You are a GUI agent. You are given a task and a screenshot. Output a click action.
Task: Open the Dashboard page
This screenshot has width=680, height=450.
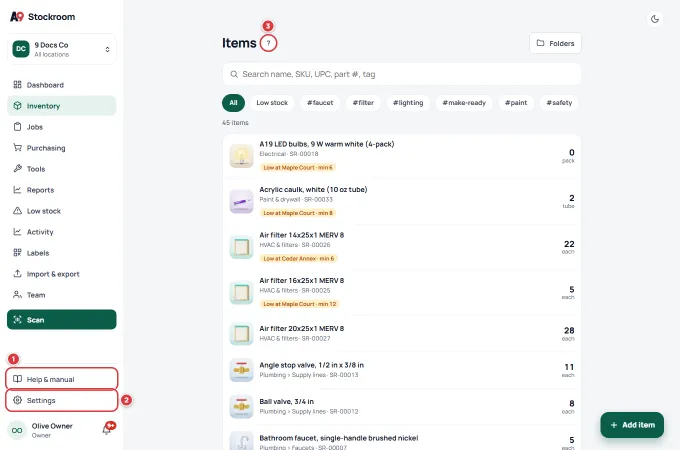click(x=62, y=85)
